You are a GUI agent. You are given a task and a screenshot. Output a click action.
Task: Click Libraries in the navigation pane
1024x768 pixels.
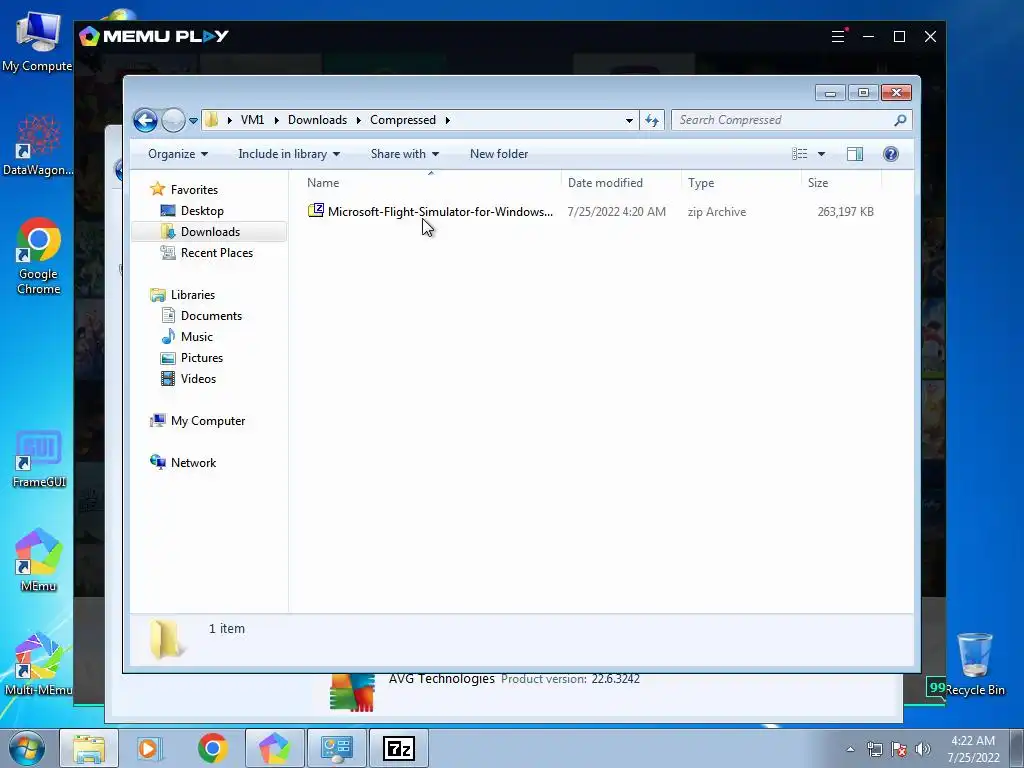pyautogui.click(x=193, y=295)
